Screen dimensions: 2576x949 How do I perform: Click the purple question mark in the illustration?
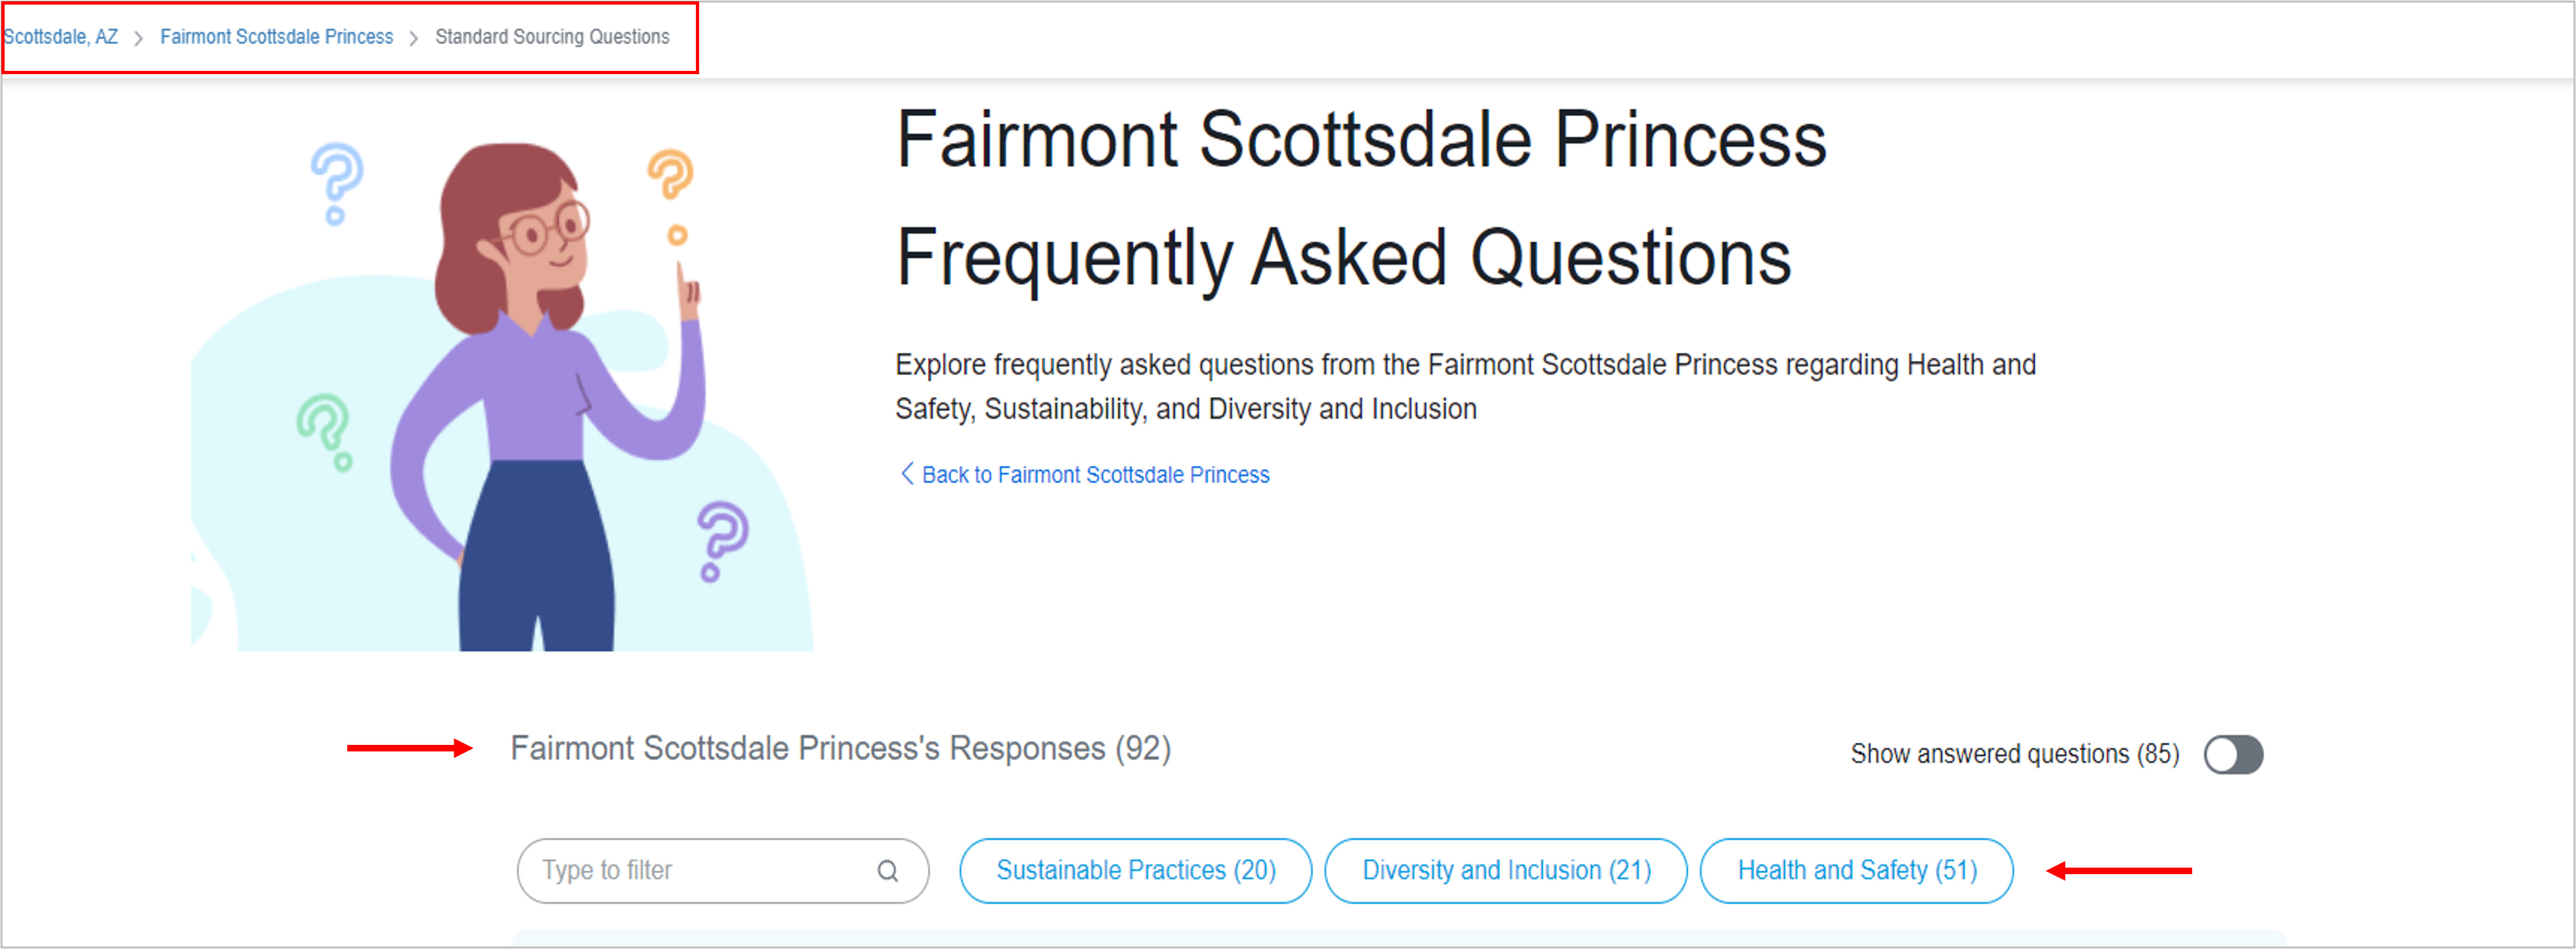click(722, 539)
